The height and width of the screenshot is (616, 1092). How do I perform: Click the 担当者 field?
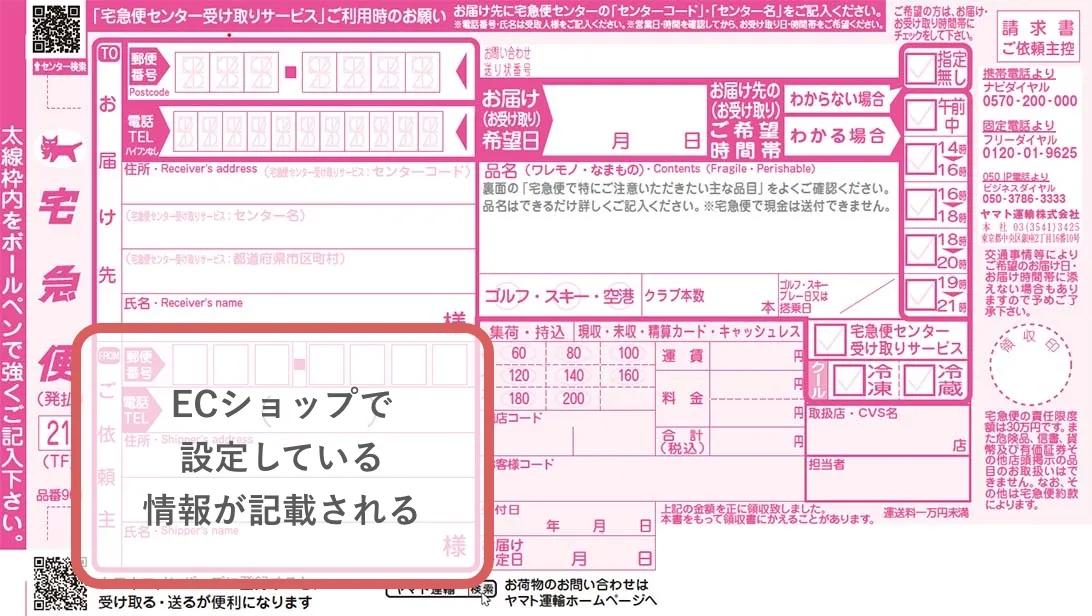pos(887,478)
